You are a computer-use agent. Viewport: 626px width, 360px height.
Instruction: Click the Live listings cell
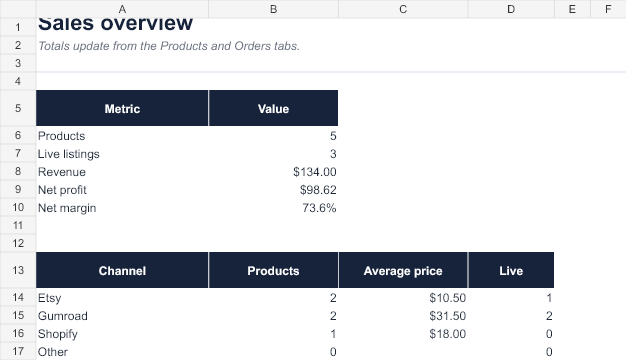pyautogui.click(x=122, y=154)
